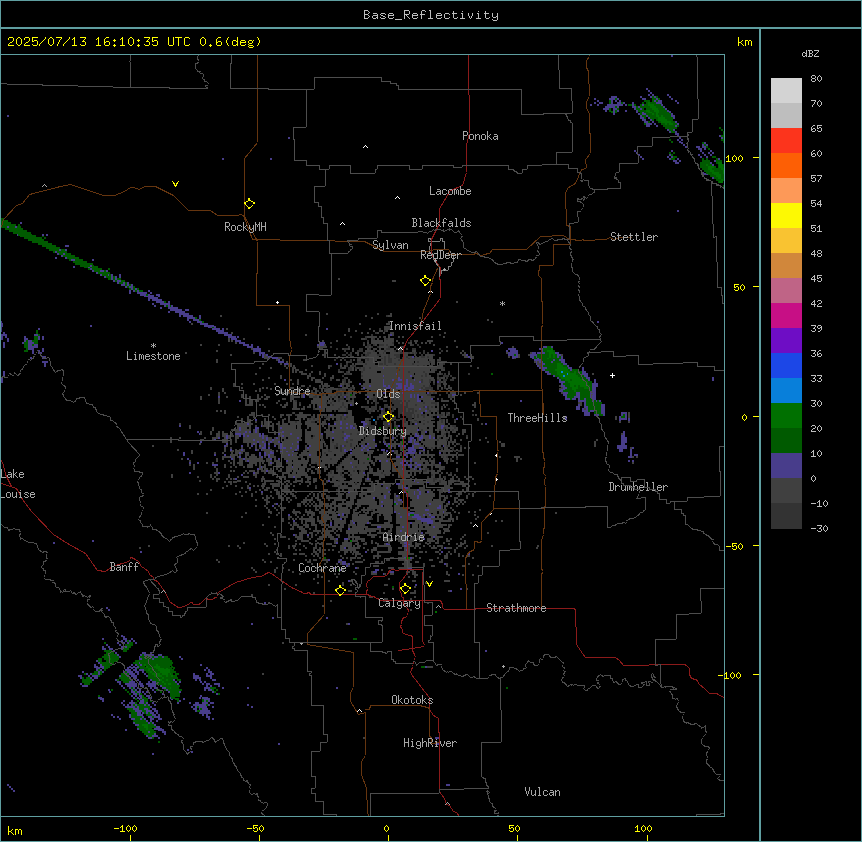Screen dimensions: 862x842
Task: Click the asterisk marker above Limestone label
Action: click(x=153, y=345)
